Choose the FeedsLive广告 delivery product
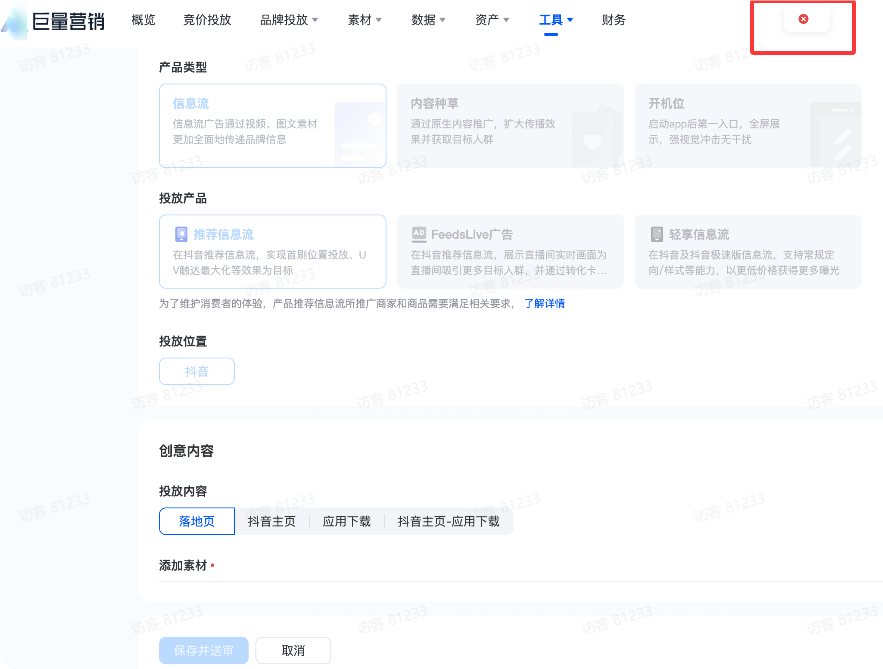Image resolution: width=883 pixels, height=669 pixels. click(510, 251)
